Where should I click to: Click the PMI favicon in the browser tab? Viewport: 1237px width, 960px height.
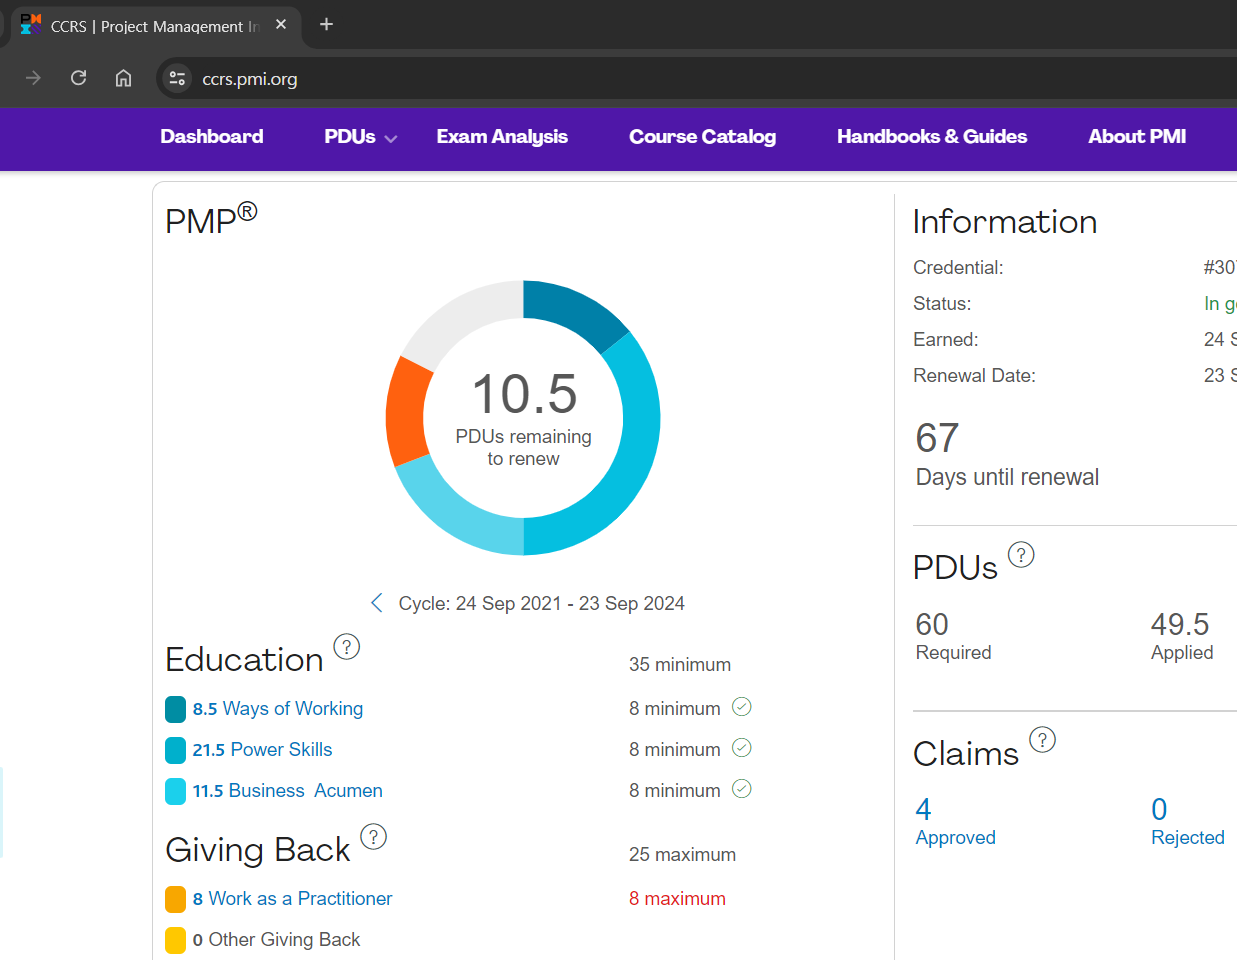point(31,24)
